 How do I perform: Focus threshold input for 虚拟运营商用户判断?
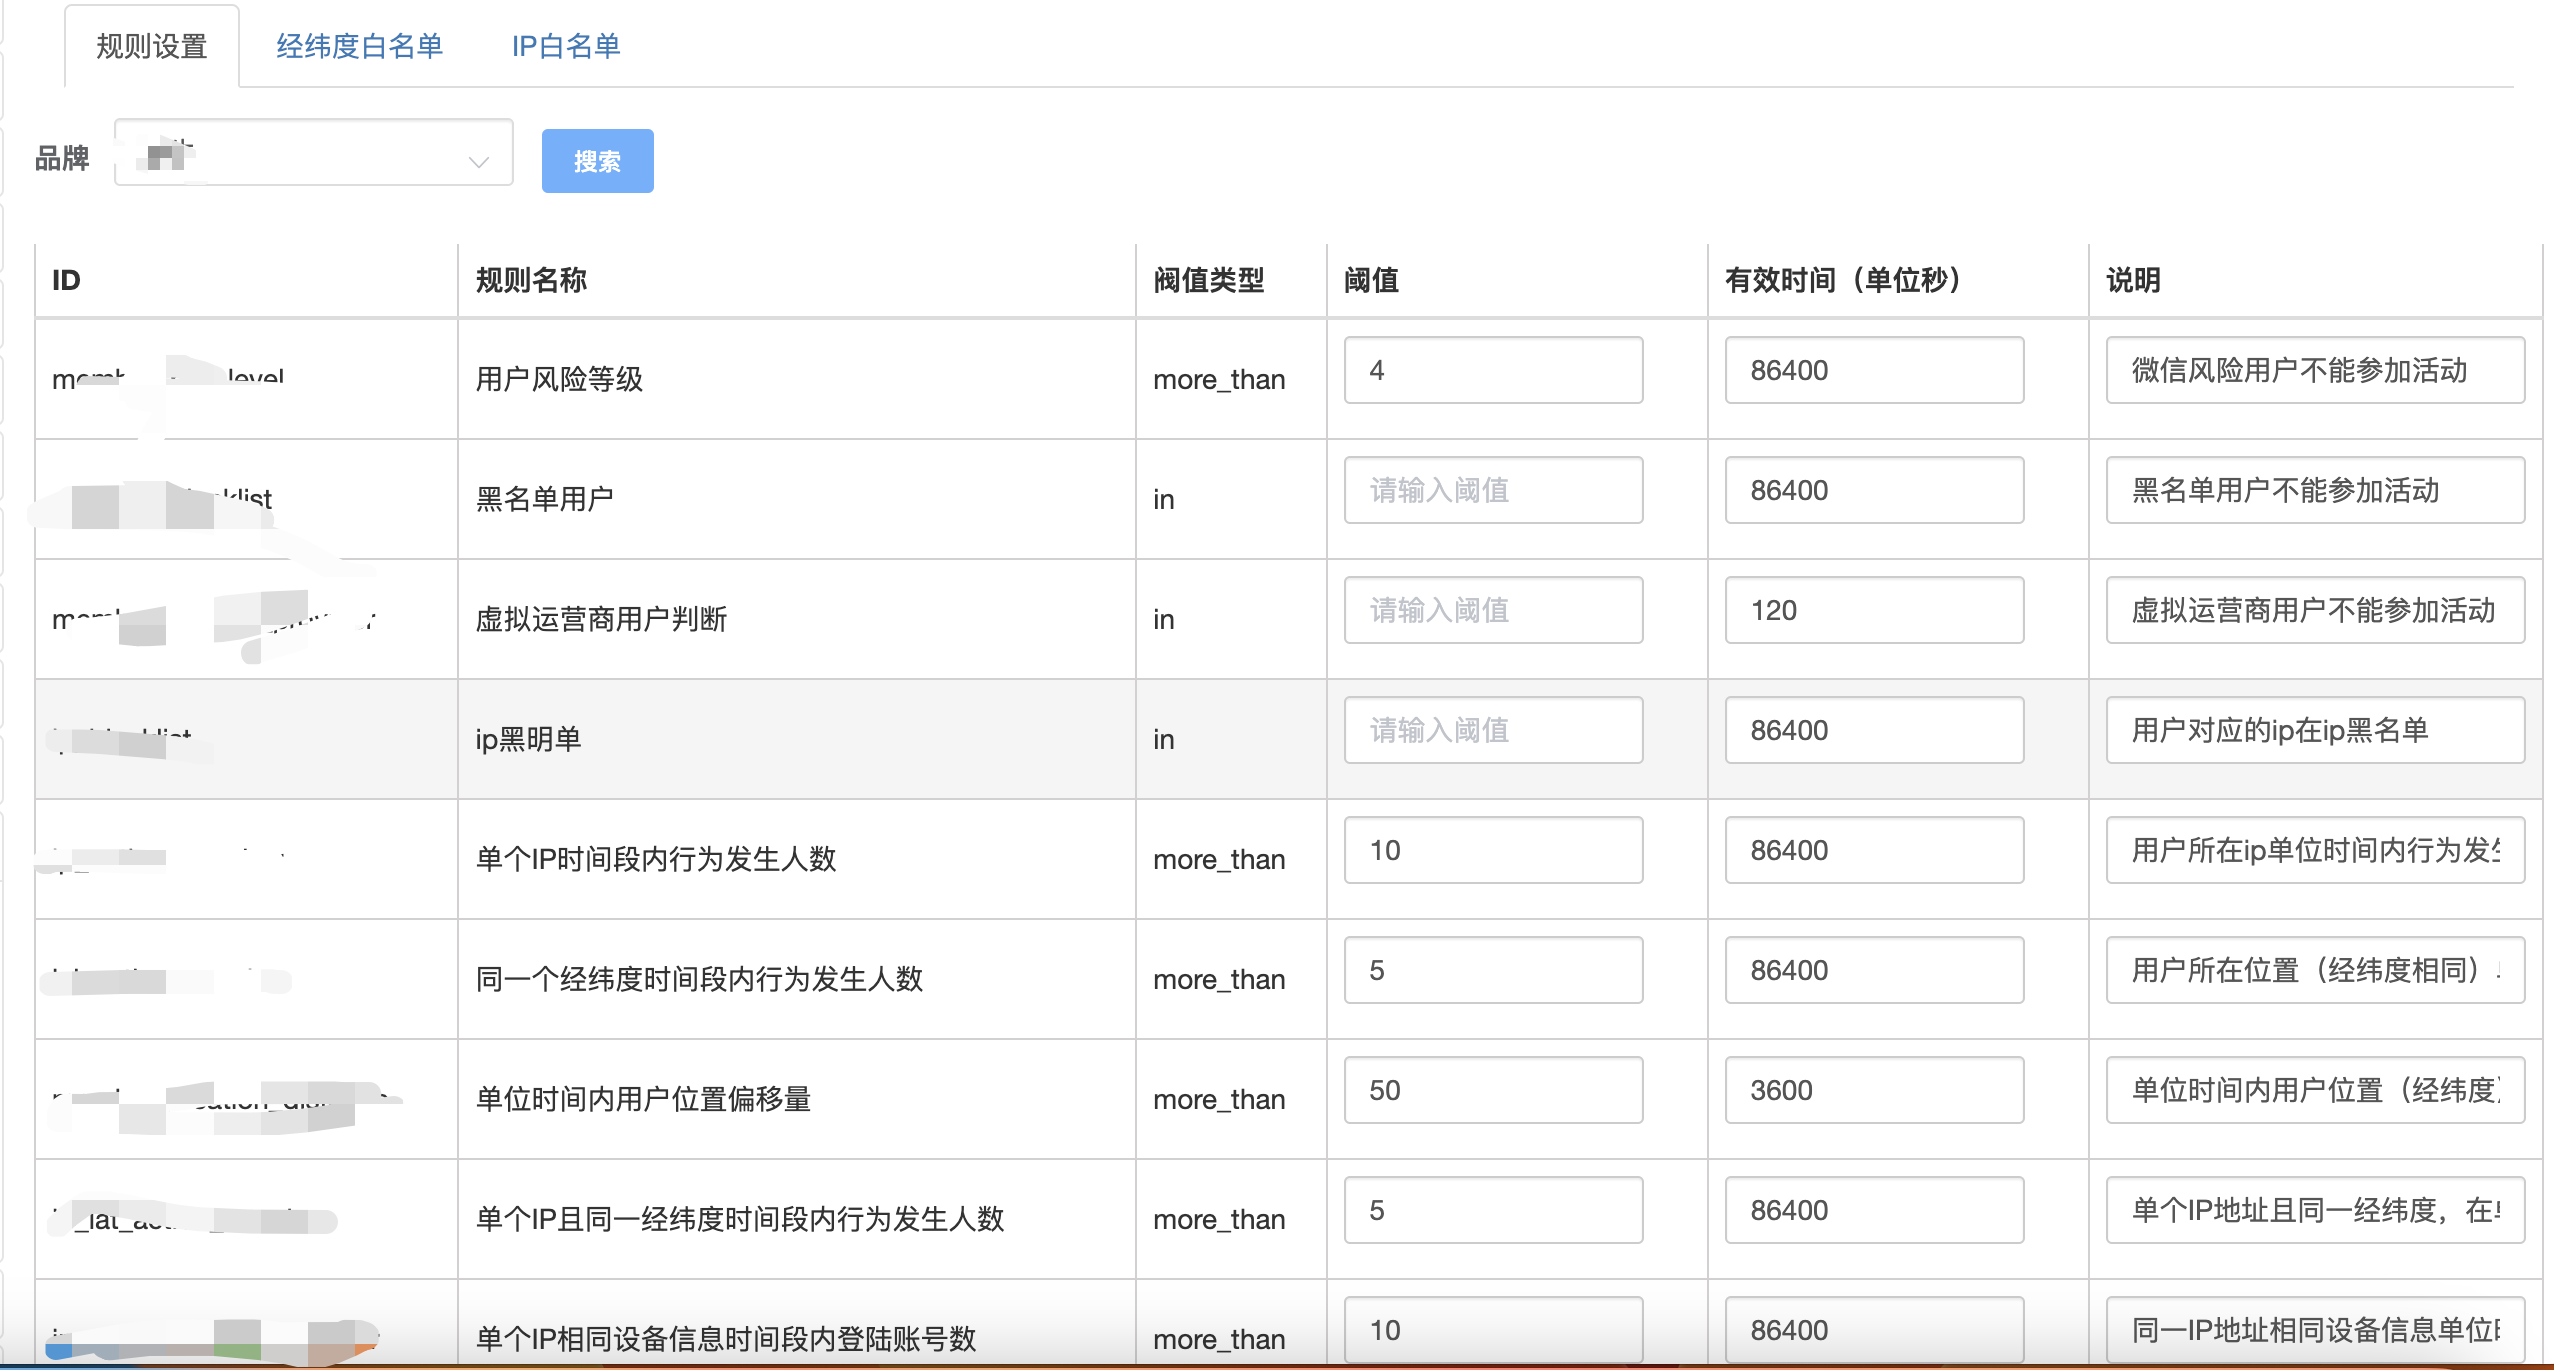point(1493,610)
